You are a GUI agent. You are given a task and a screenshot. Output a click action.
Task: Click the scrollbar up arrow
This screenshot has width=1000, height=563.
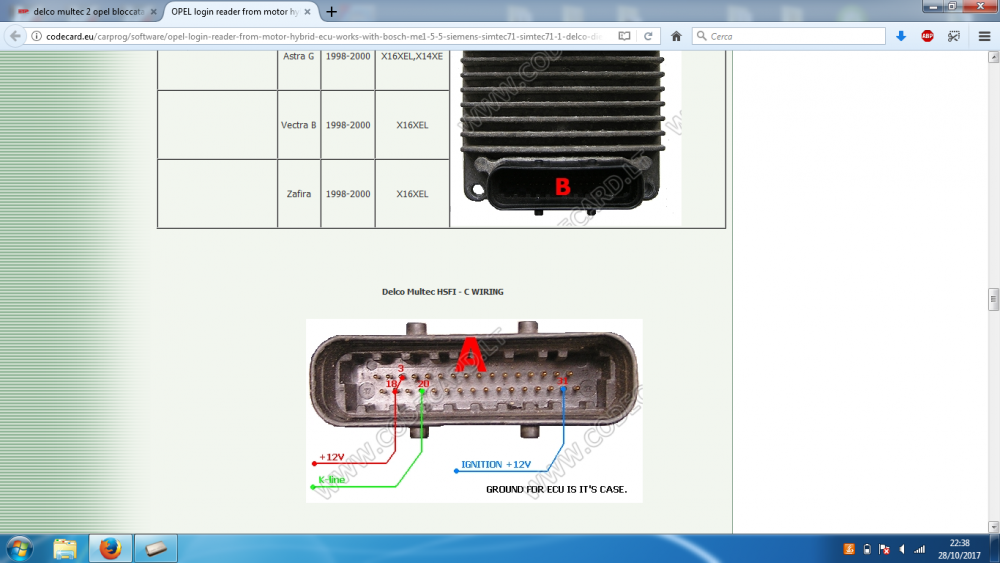993,57
